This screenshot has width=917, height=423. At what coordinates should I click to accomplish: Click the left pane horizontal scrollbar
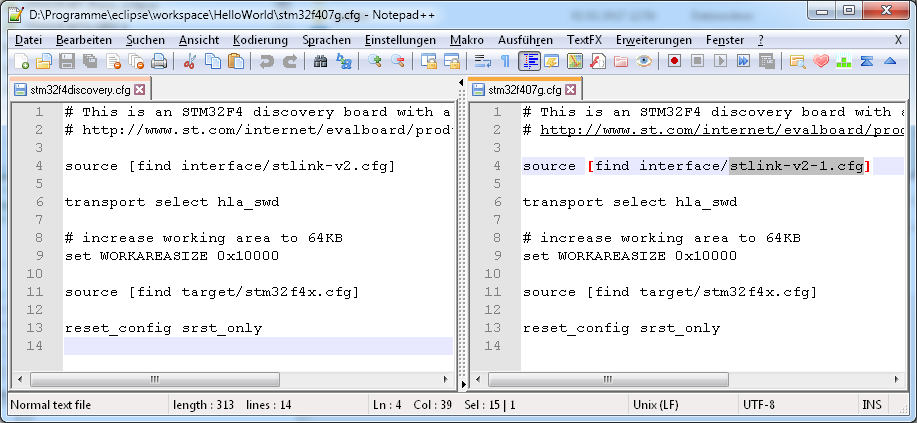(x=230, y=381)
